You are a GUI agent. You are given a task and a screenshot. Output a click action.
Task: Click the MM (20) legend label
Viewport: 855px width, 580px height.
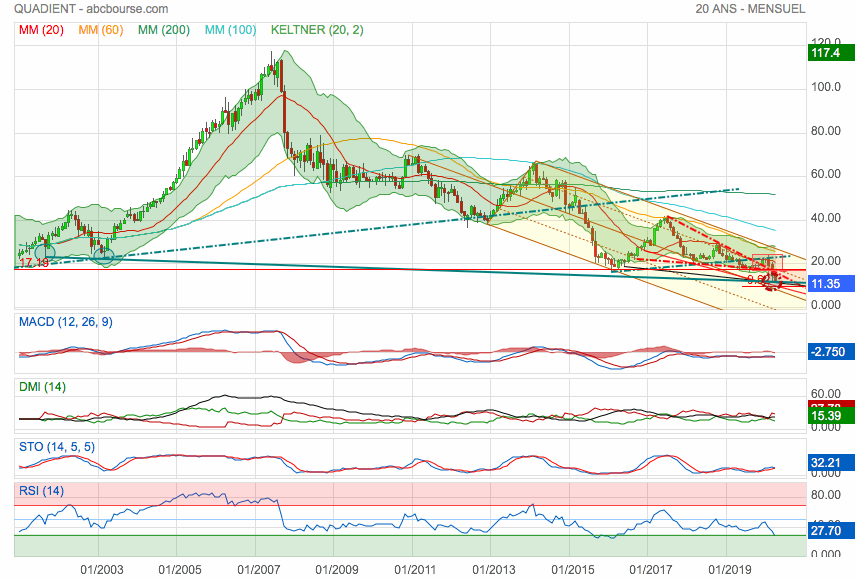pyautogui.click(x=41, y=30)
